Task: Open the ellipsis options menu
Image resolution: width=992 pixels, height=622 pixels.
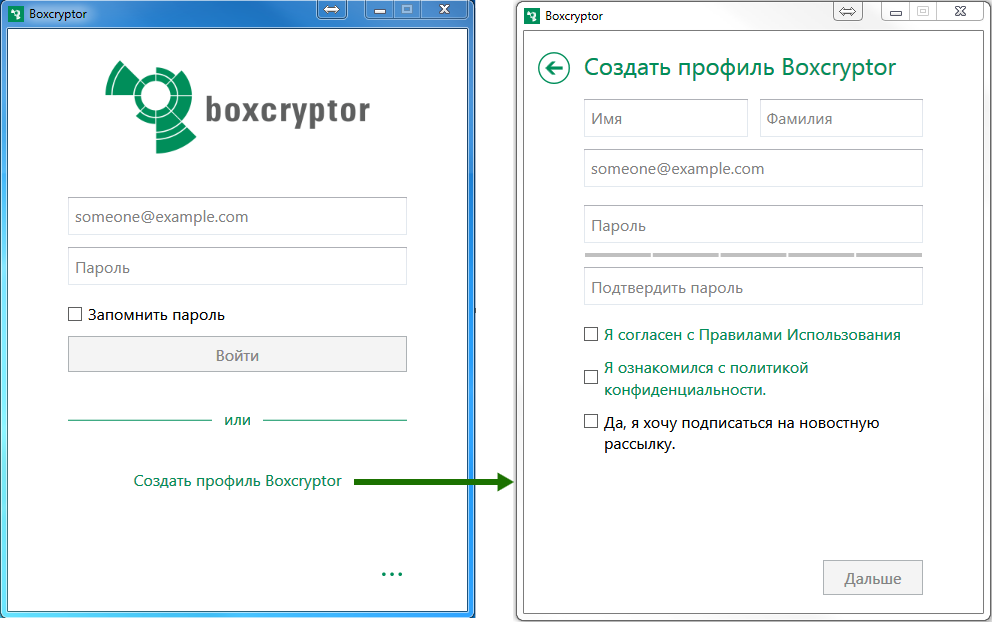Action: [x=392, y=573]
